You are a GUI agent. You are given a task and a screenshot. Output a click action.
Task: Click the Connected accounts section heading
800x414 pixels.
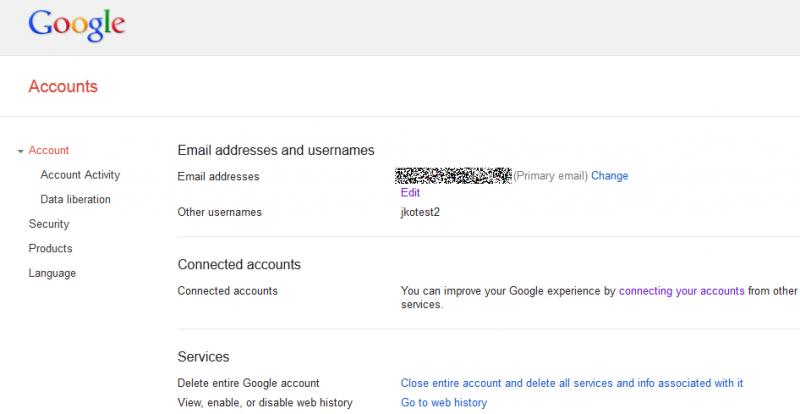click(x=239, y=265)
